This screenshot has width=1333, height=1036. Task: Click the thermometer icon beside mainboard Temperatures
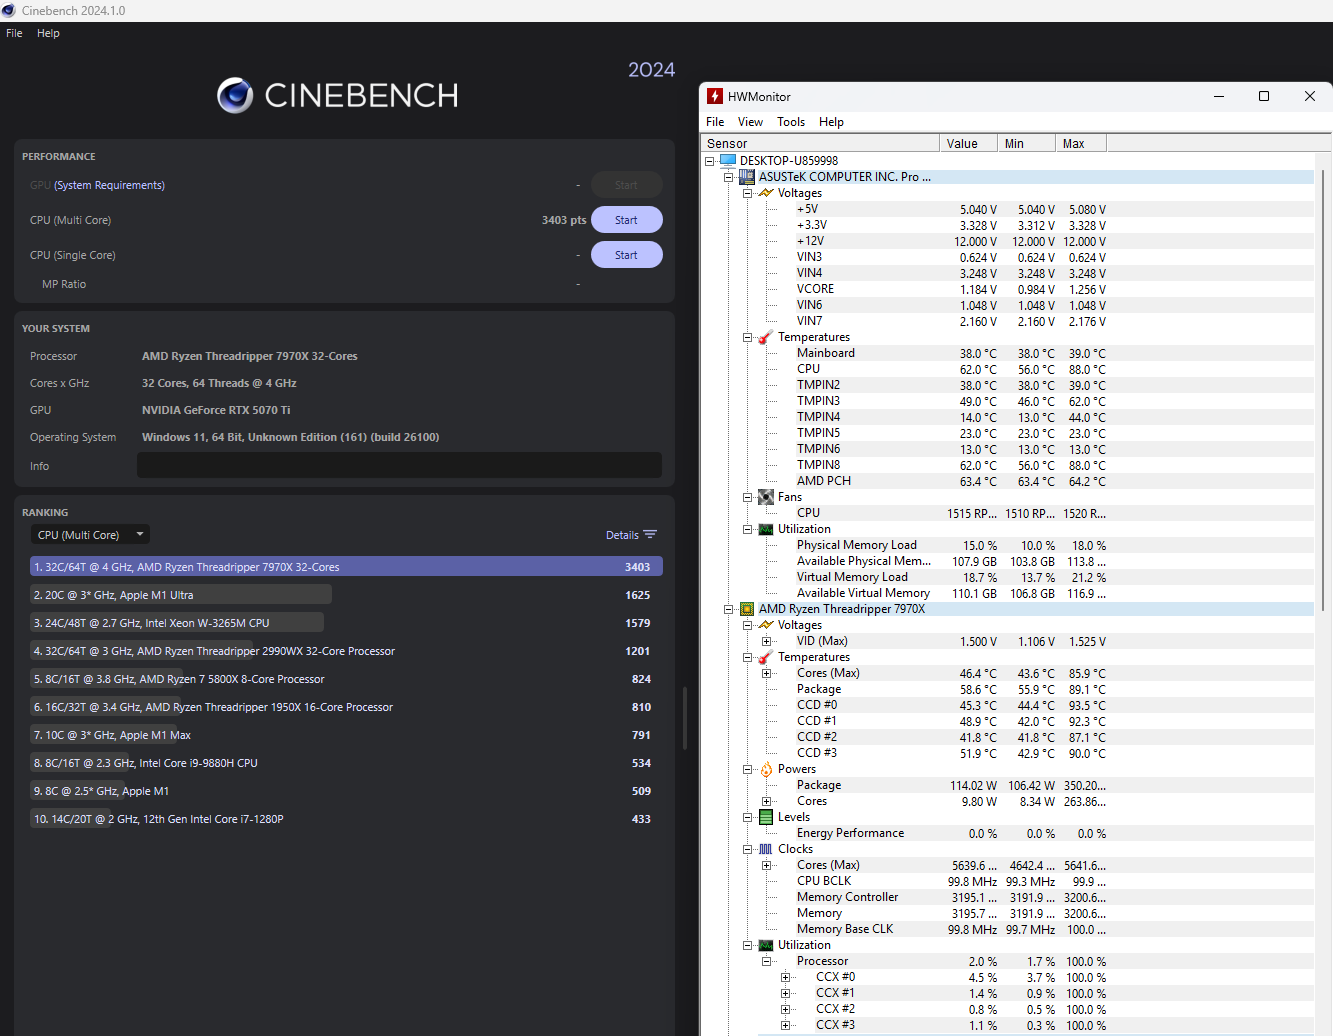pos(766,337)
